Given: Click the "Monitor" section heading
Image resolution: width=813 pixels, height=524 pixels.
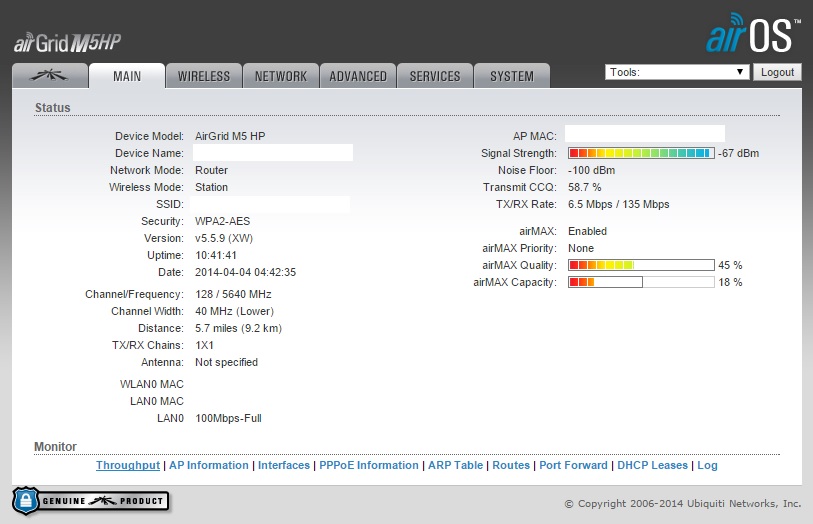Looking at the screenshot, I should coord(55,447).
